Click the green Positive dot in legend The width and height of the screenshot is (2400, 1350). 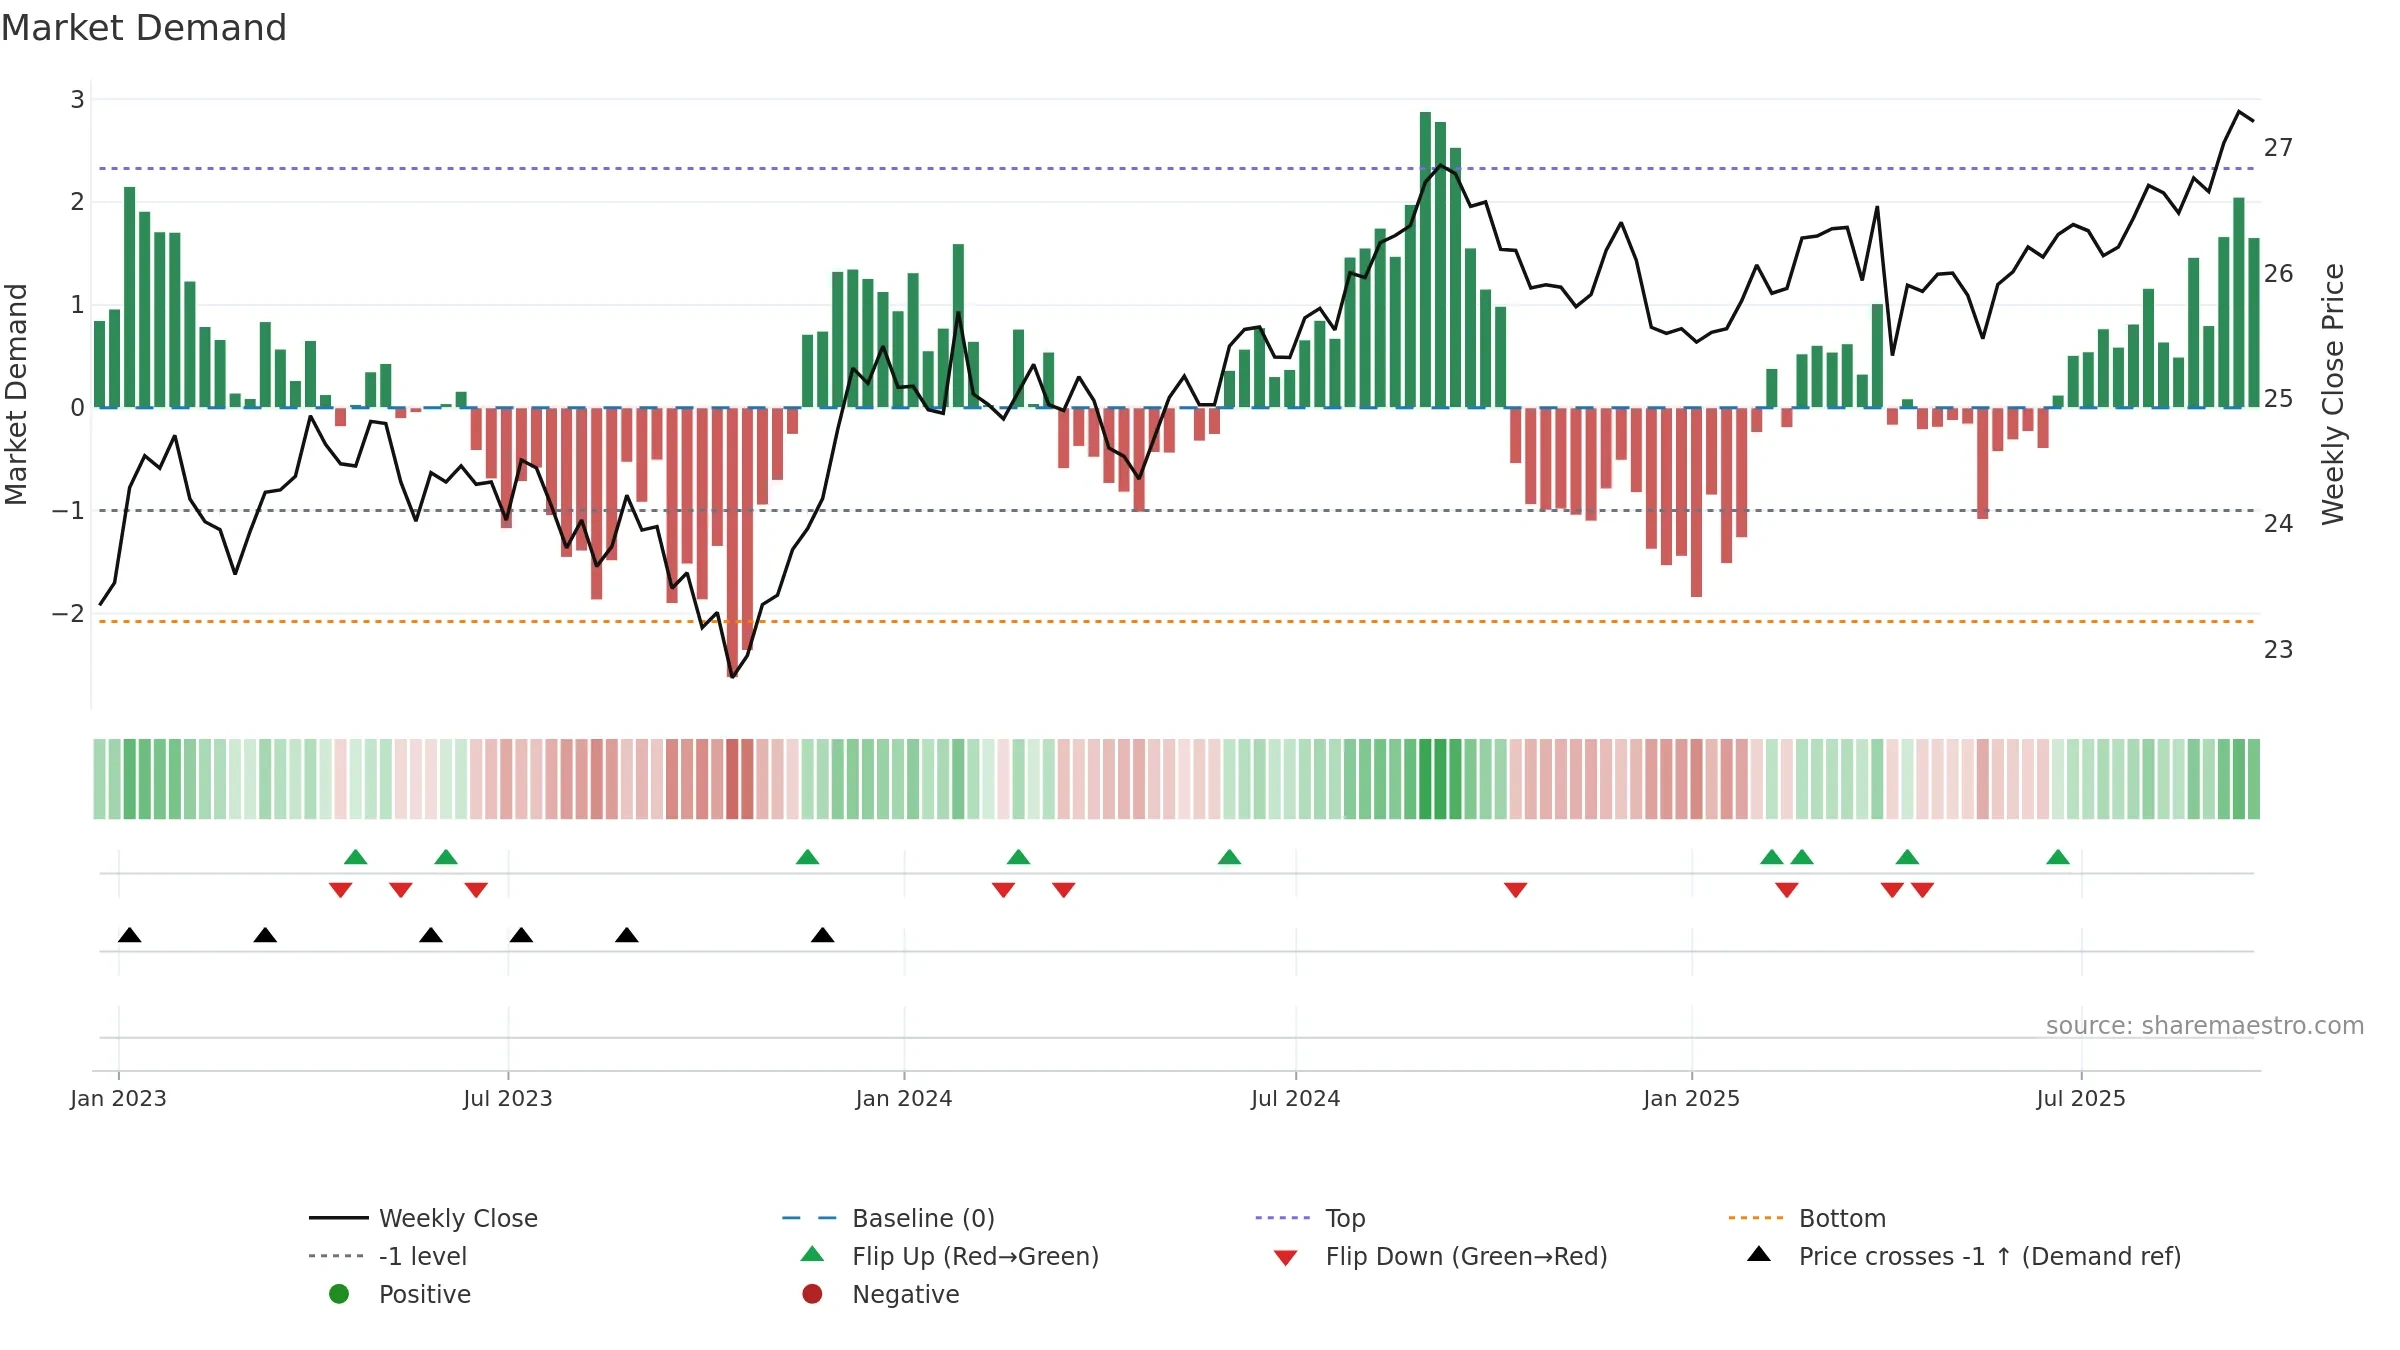(x=339, y=1294)
